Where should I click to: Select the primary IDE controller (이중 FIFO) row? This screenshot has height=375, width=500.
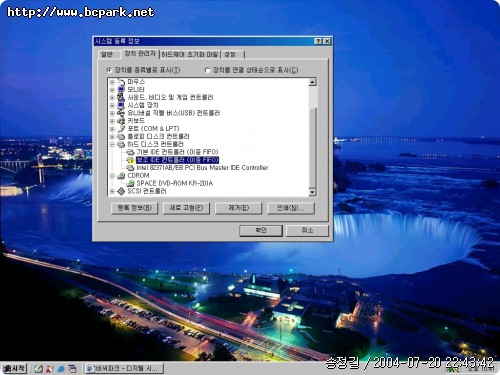coord(177,152)
